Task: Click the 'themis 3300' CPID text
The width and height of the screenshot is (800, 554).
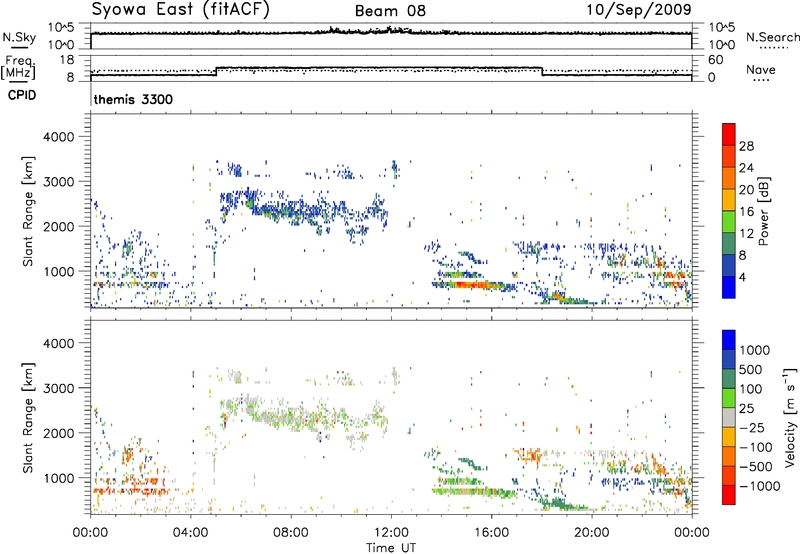Action: [x=133, y=99]
